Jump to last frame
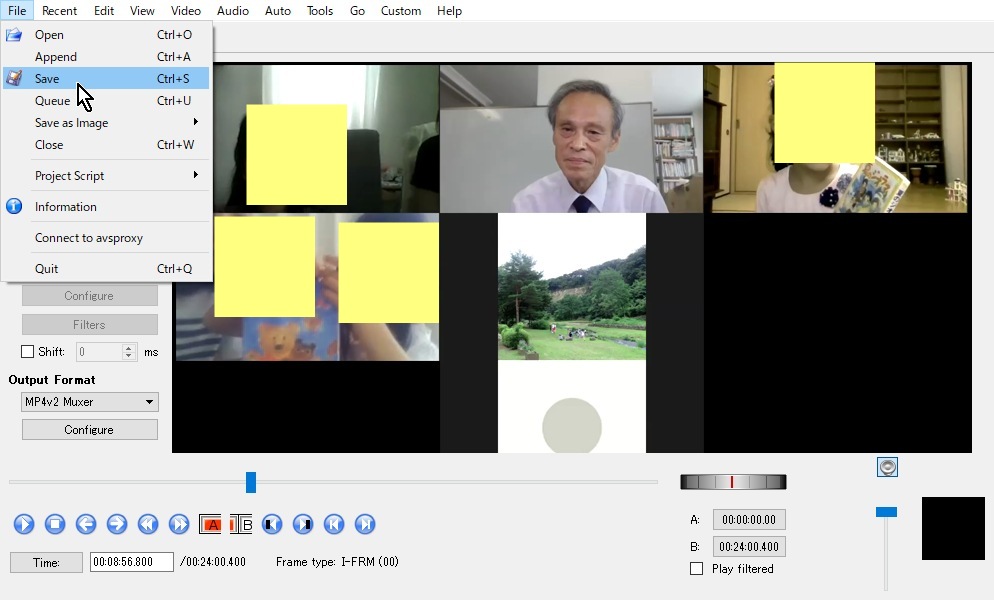This screenshot has width=994, height=600. tap(365, 524)
